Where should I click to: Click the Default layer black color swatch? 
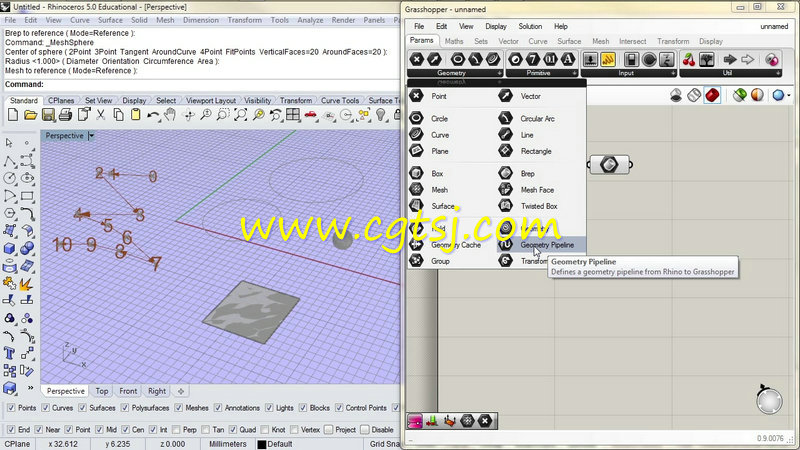262,444
